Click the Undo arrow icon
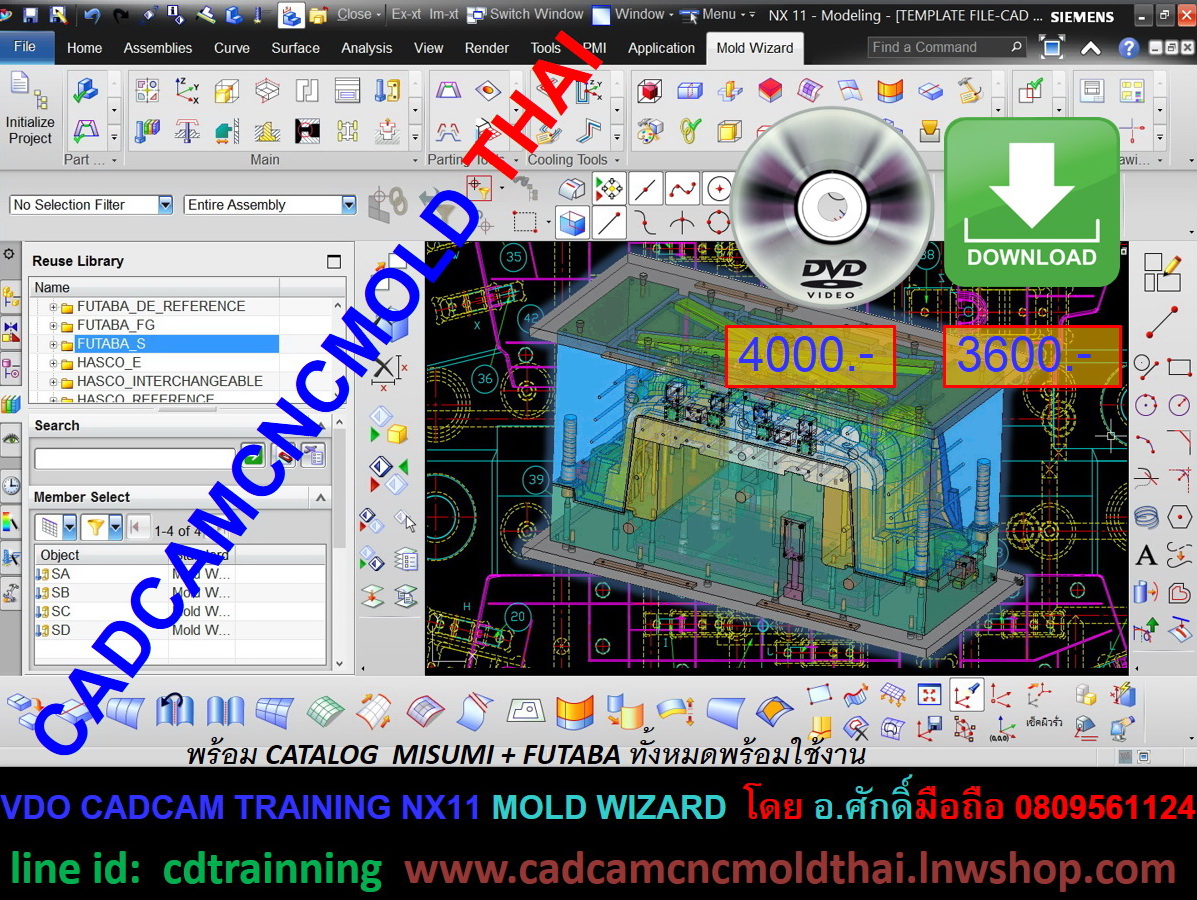Image resolution: width=1197 pixels, height=900 pixels. 92,15
